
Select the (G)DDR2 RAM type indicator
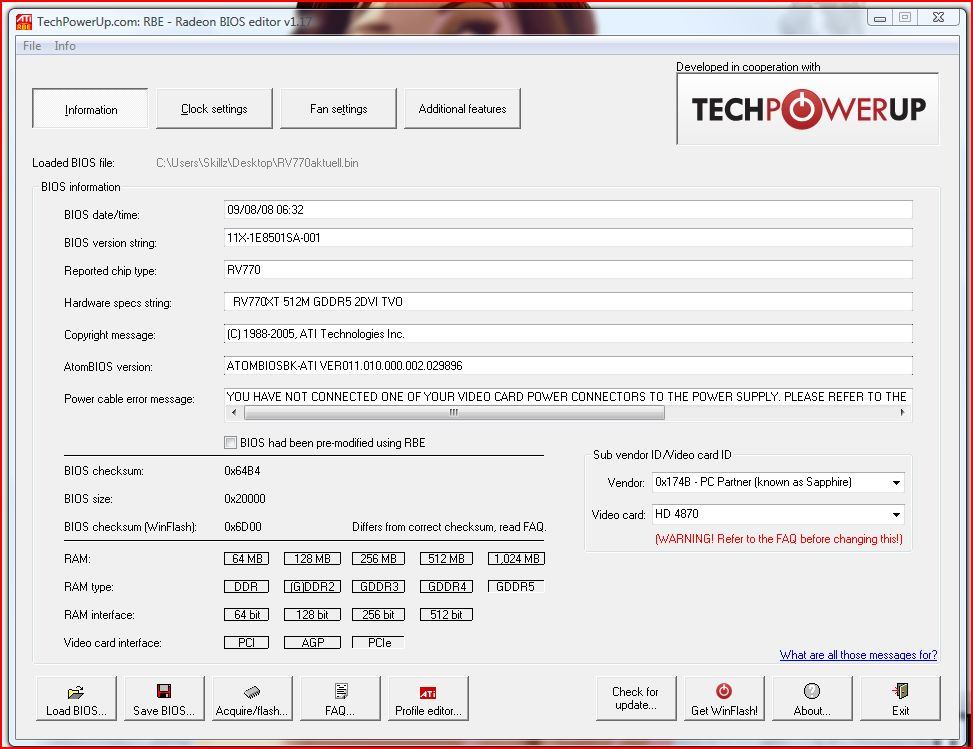312,586
